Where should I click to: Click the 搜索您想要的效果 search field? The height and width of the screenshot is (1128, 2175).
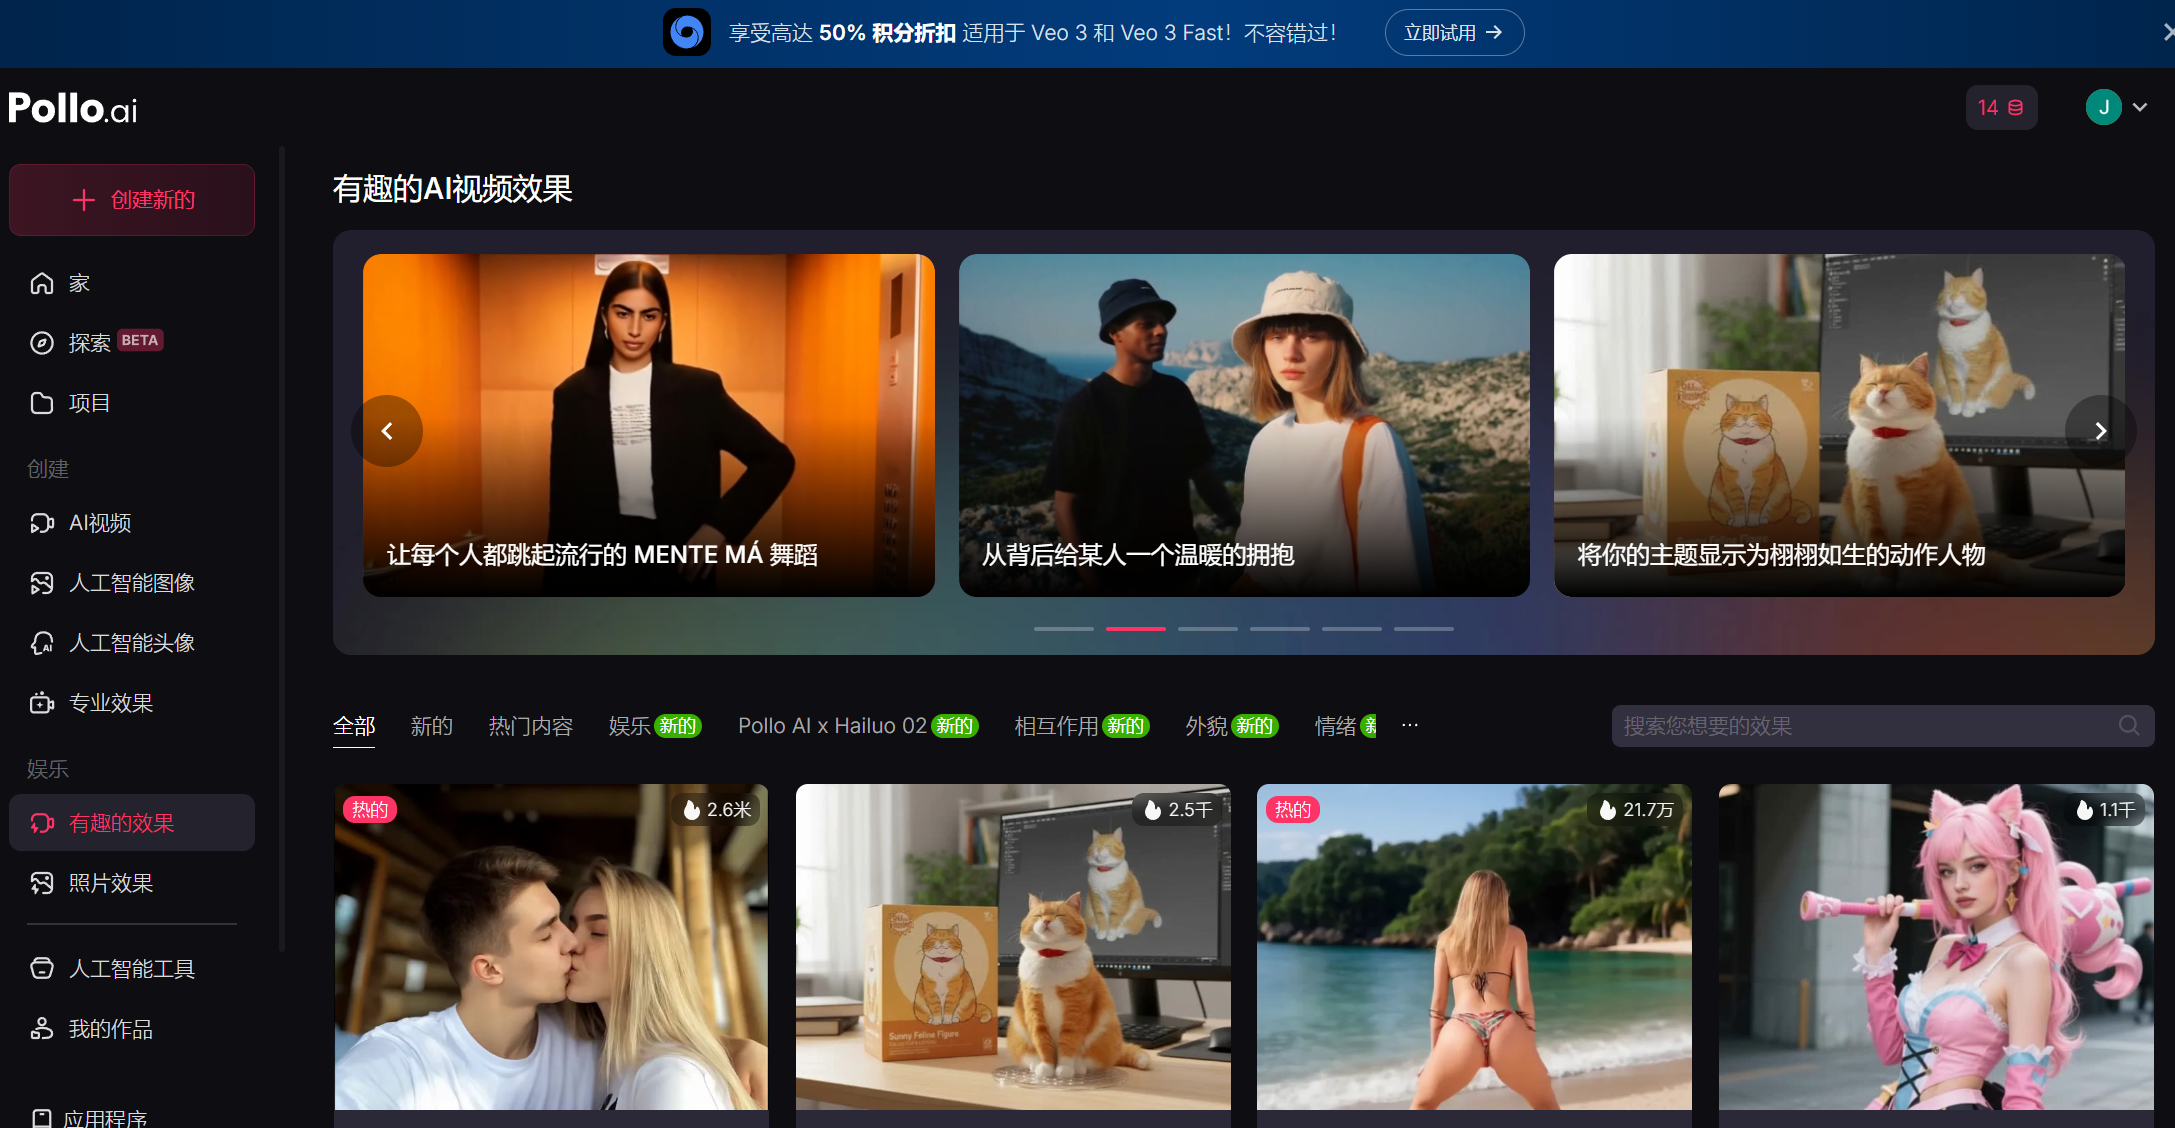coord(1883,726)
